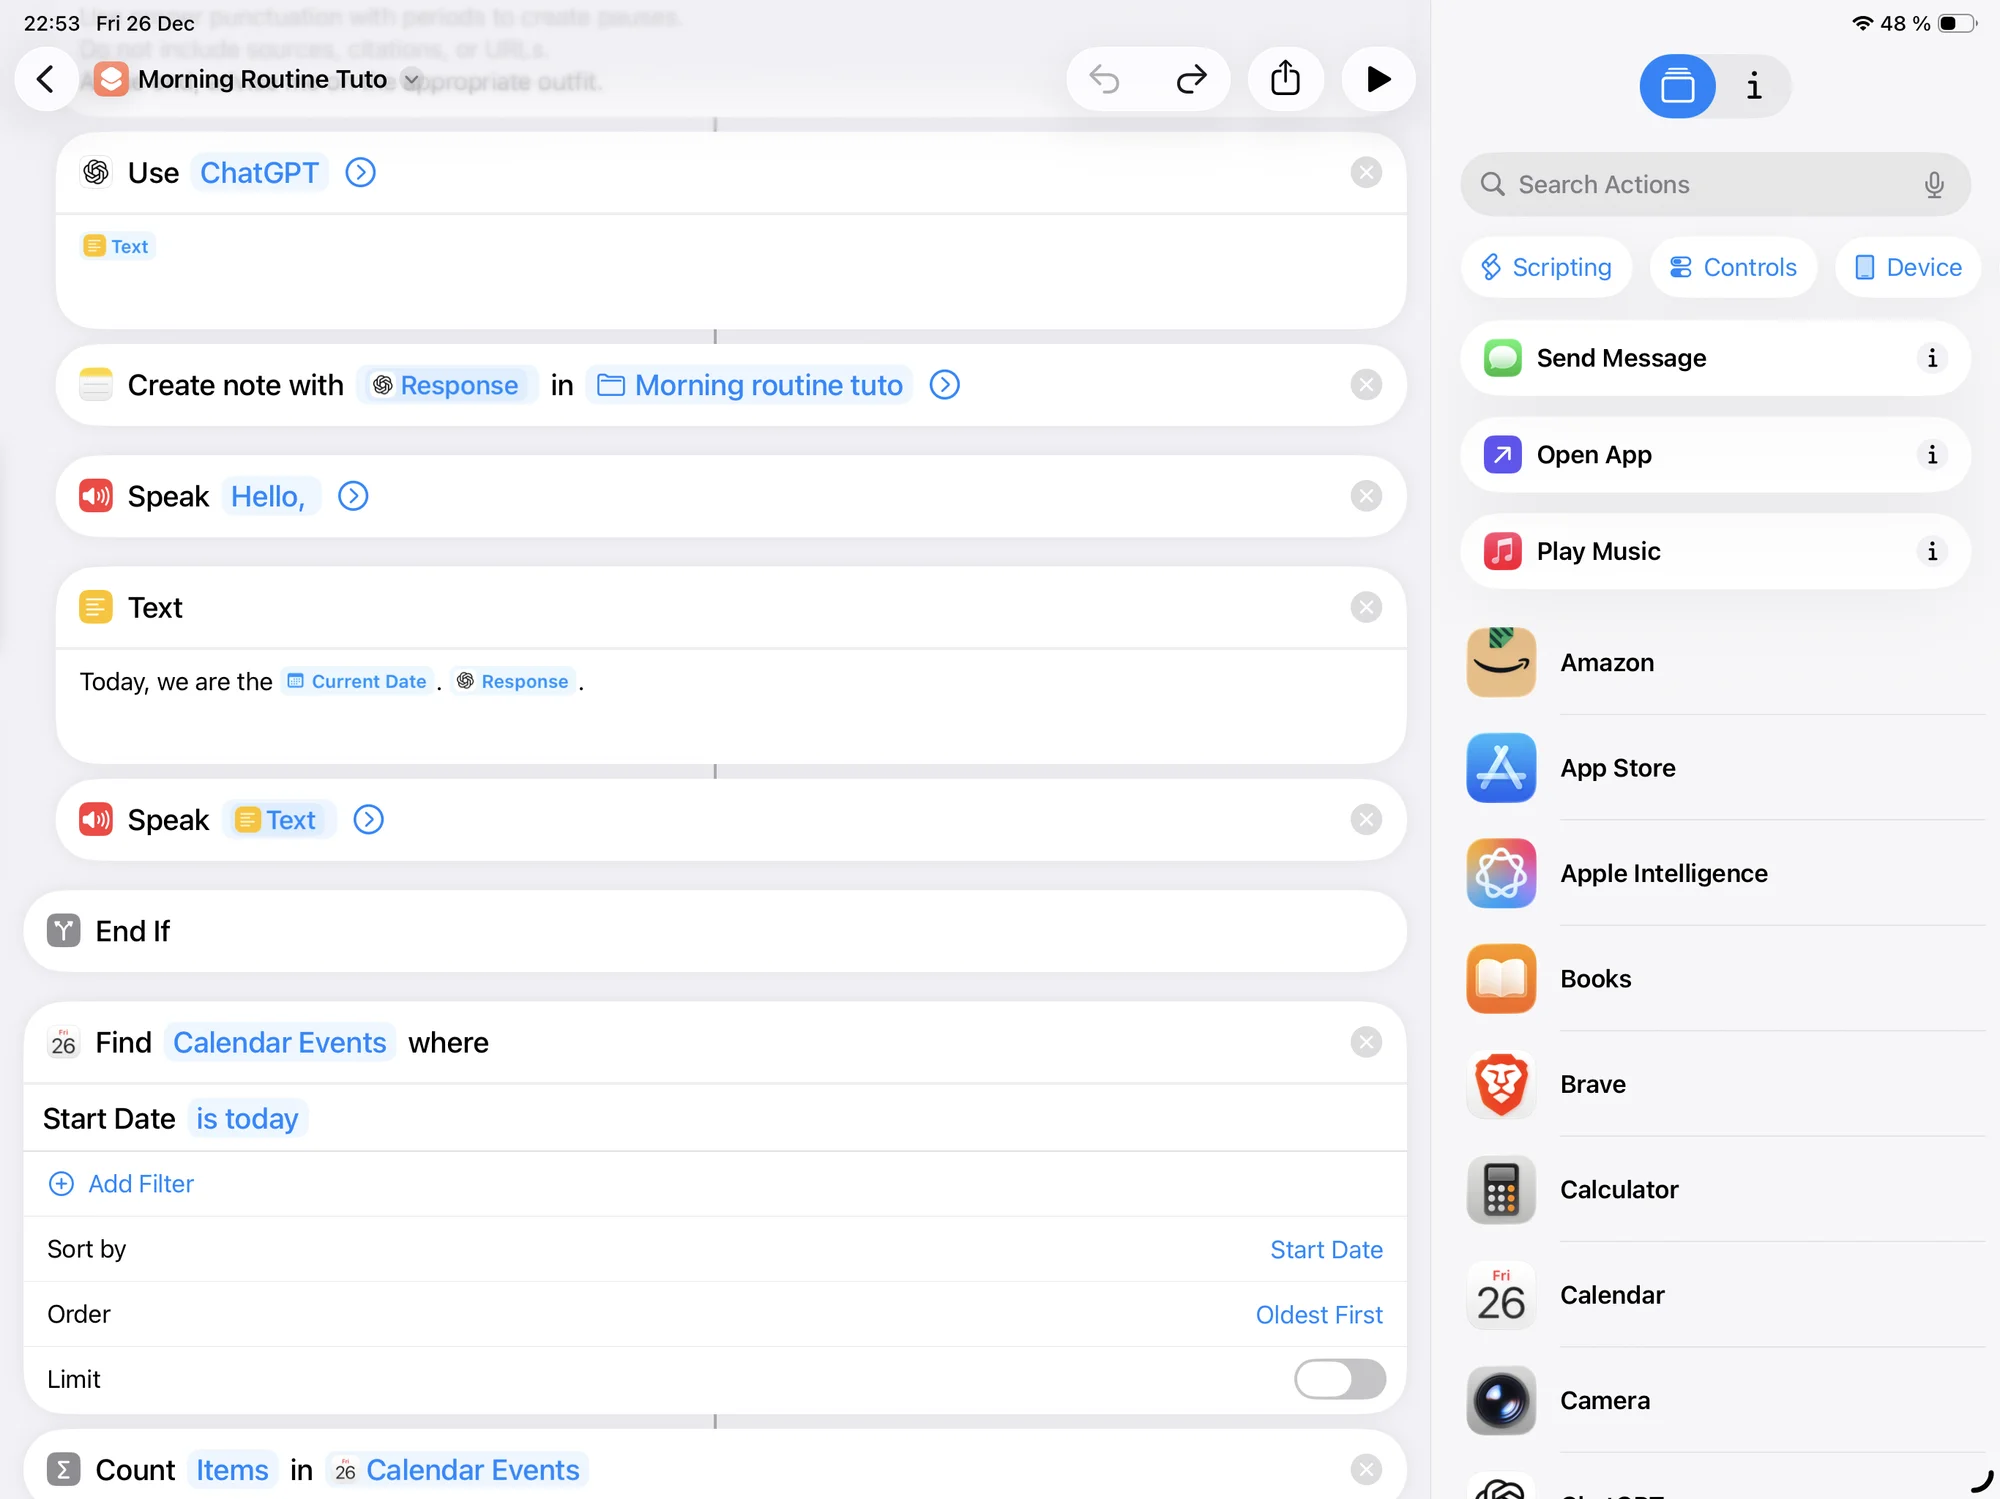Tap the microphone icon in Search Actions
This screenshot has width=2000, height=1499.
coord(1933,184)
